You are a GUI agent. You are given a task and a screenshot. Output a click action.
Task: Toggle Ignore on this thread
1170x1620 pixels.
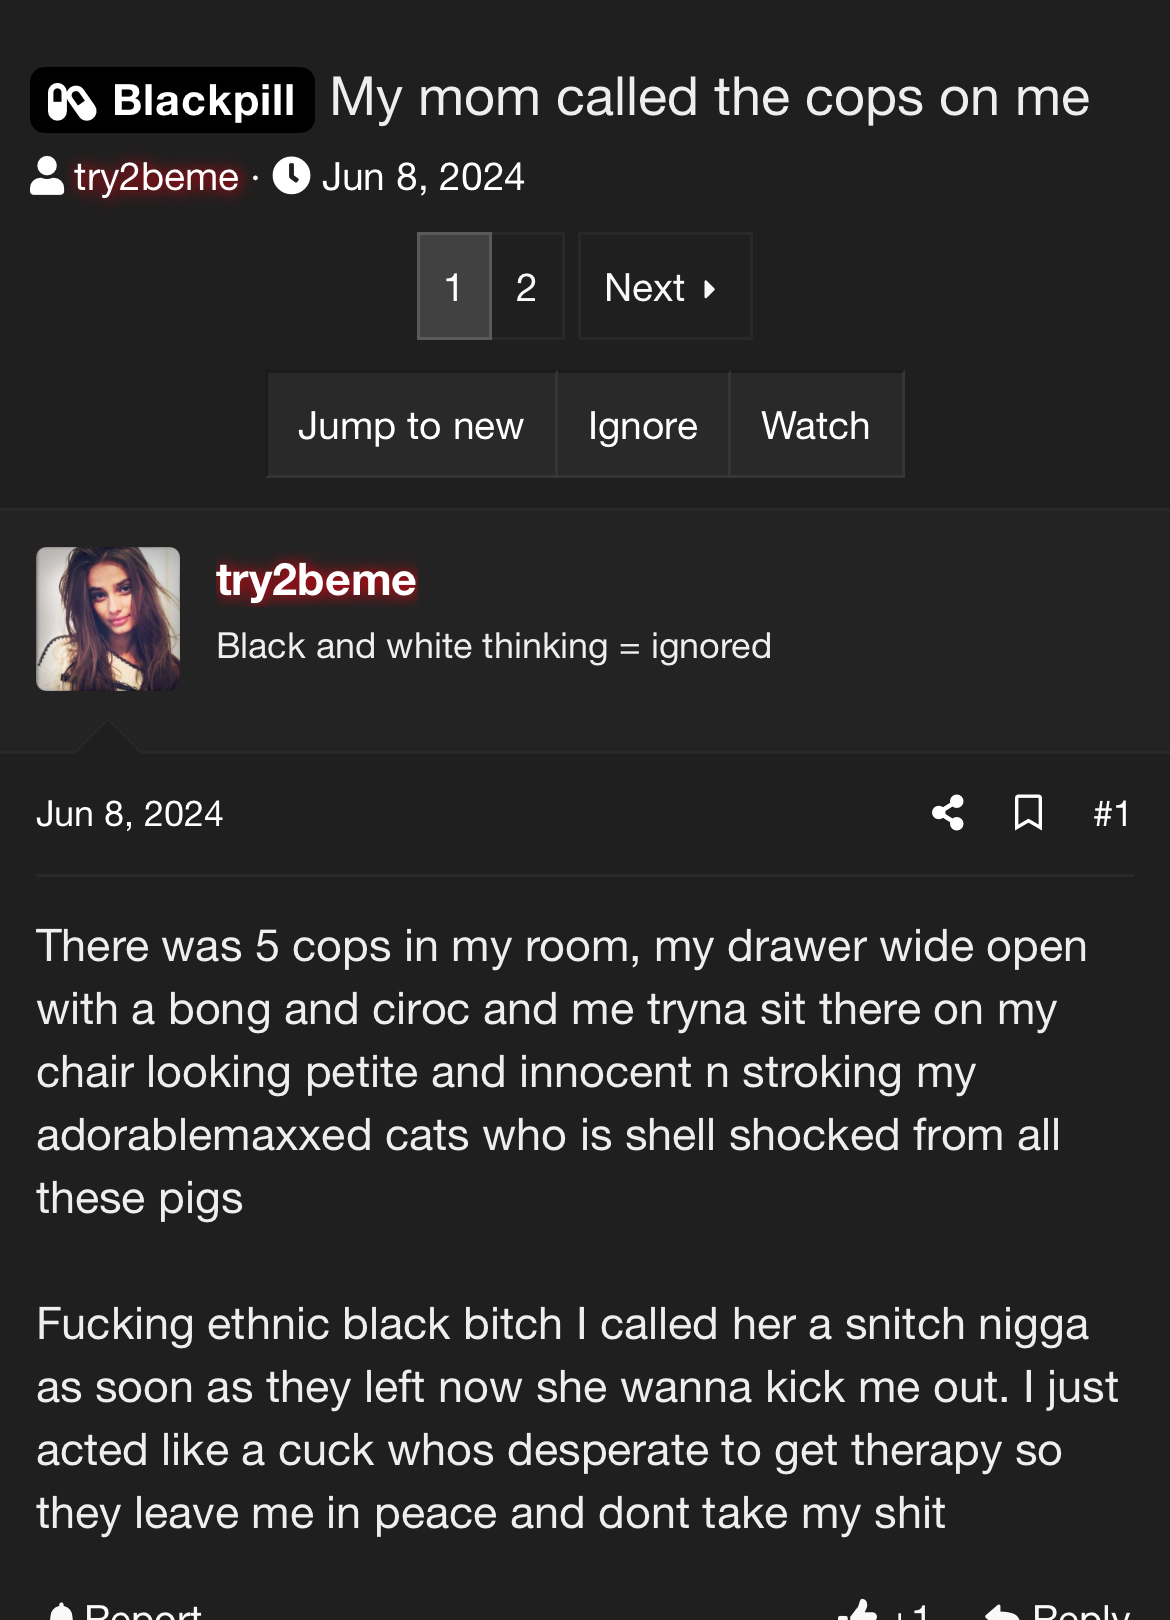643,425
